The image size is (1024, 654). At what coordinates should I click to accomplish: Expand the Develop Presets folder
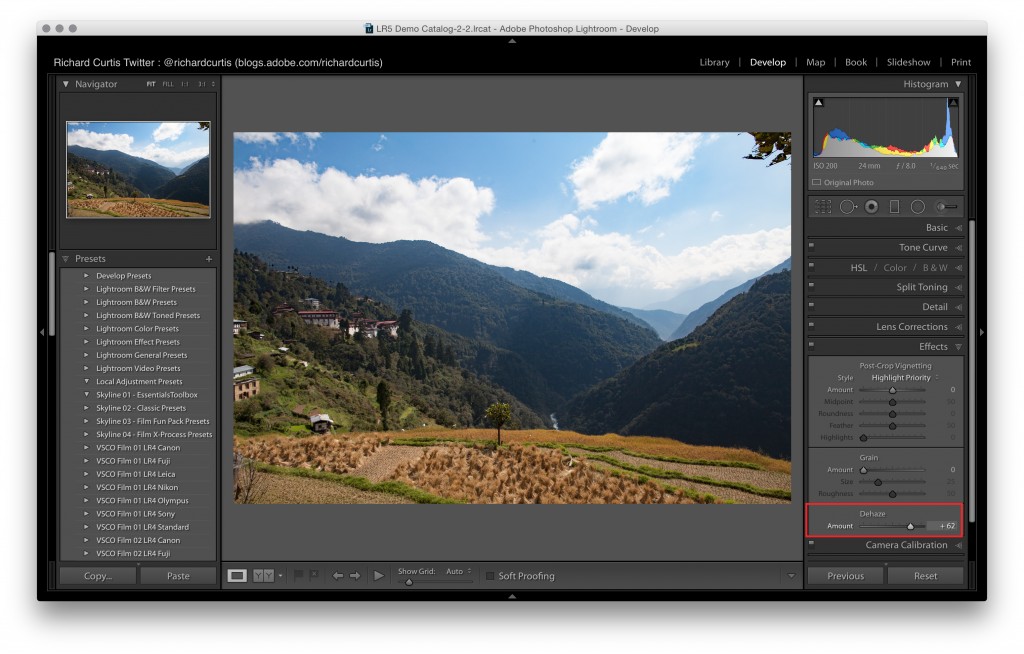coord(86,276)
